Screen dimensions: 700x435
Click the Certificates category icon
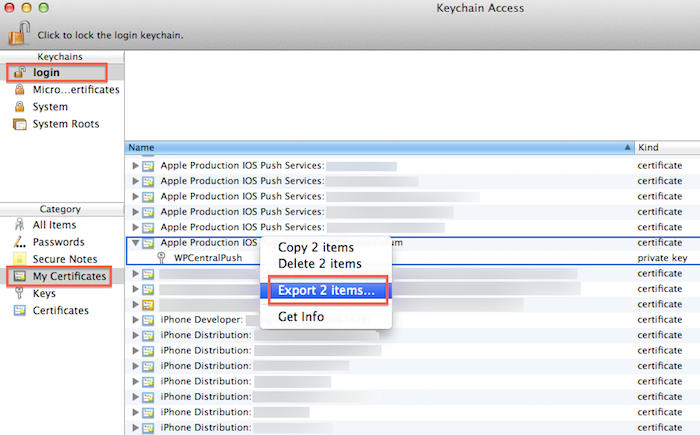(20, 310)
